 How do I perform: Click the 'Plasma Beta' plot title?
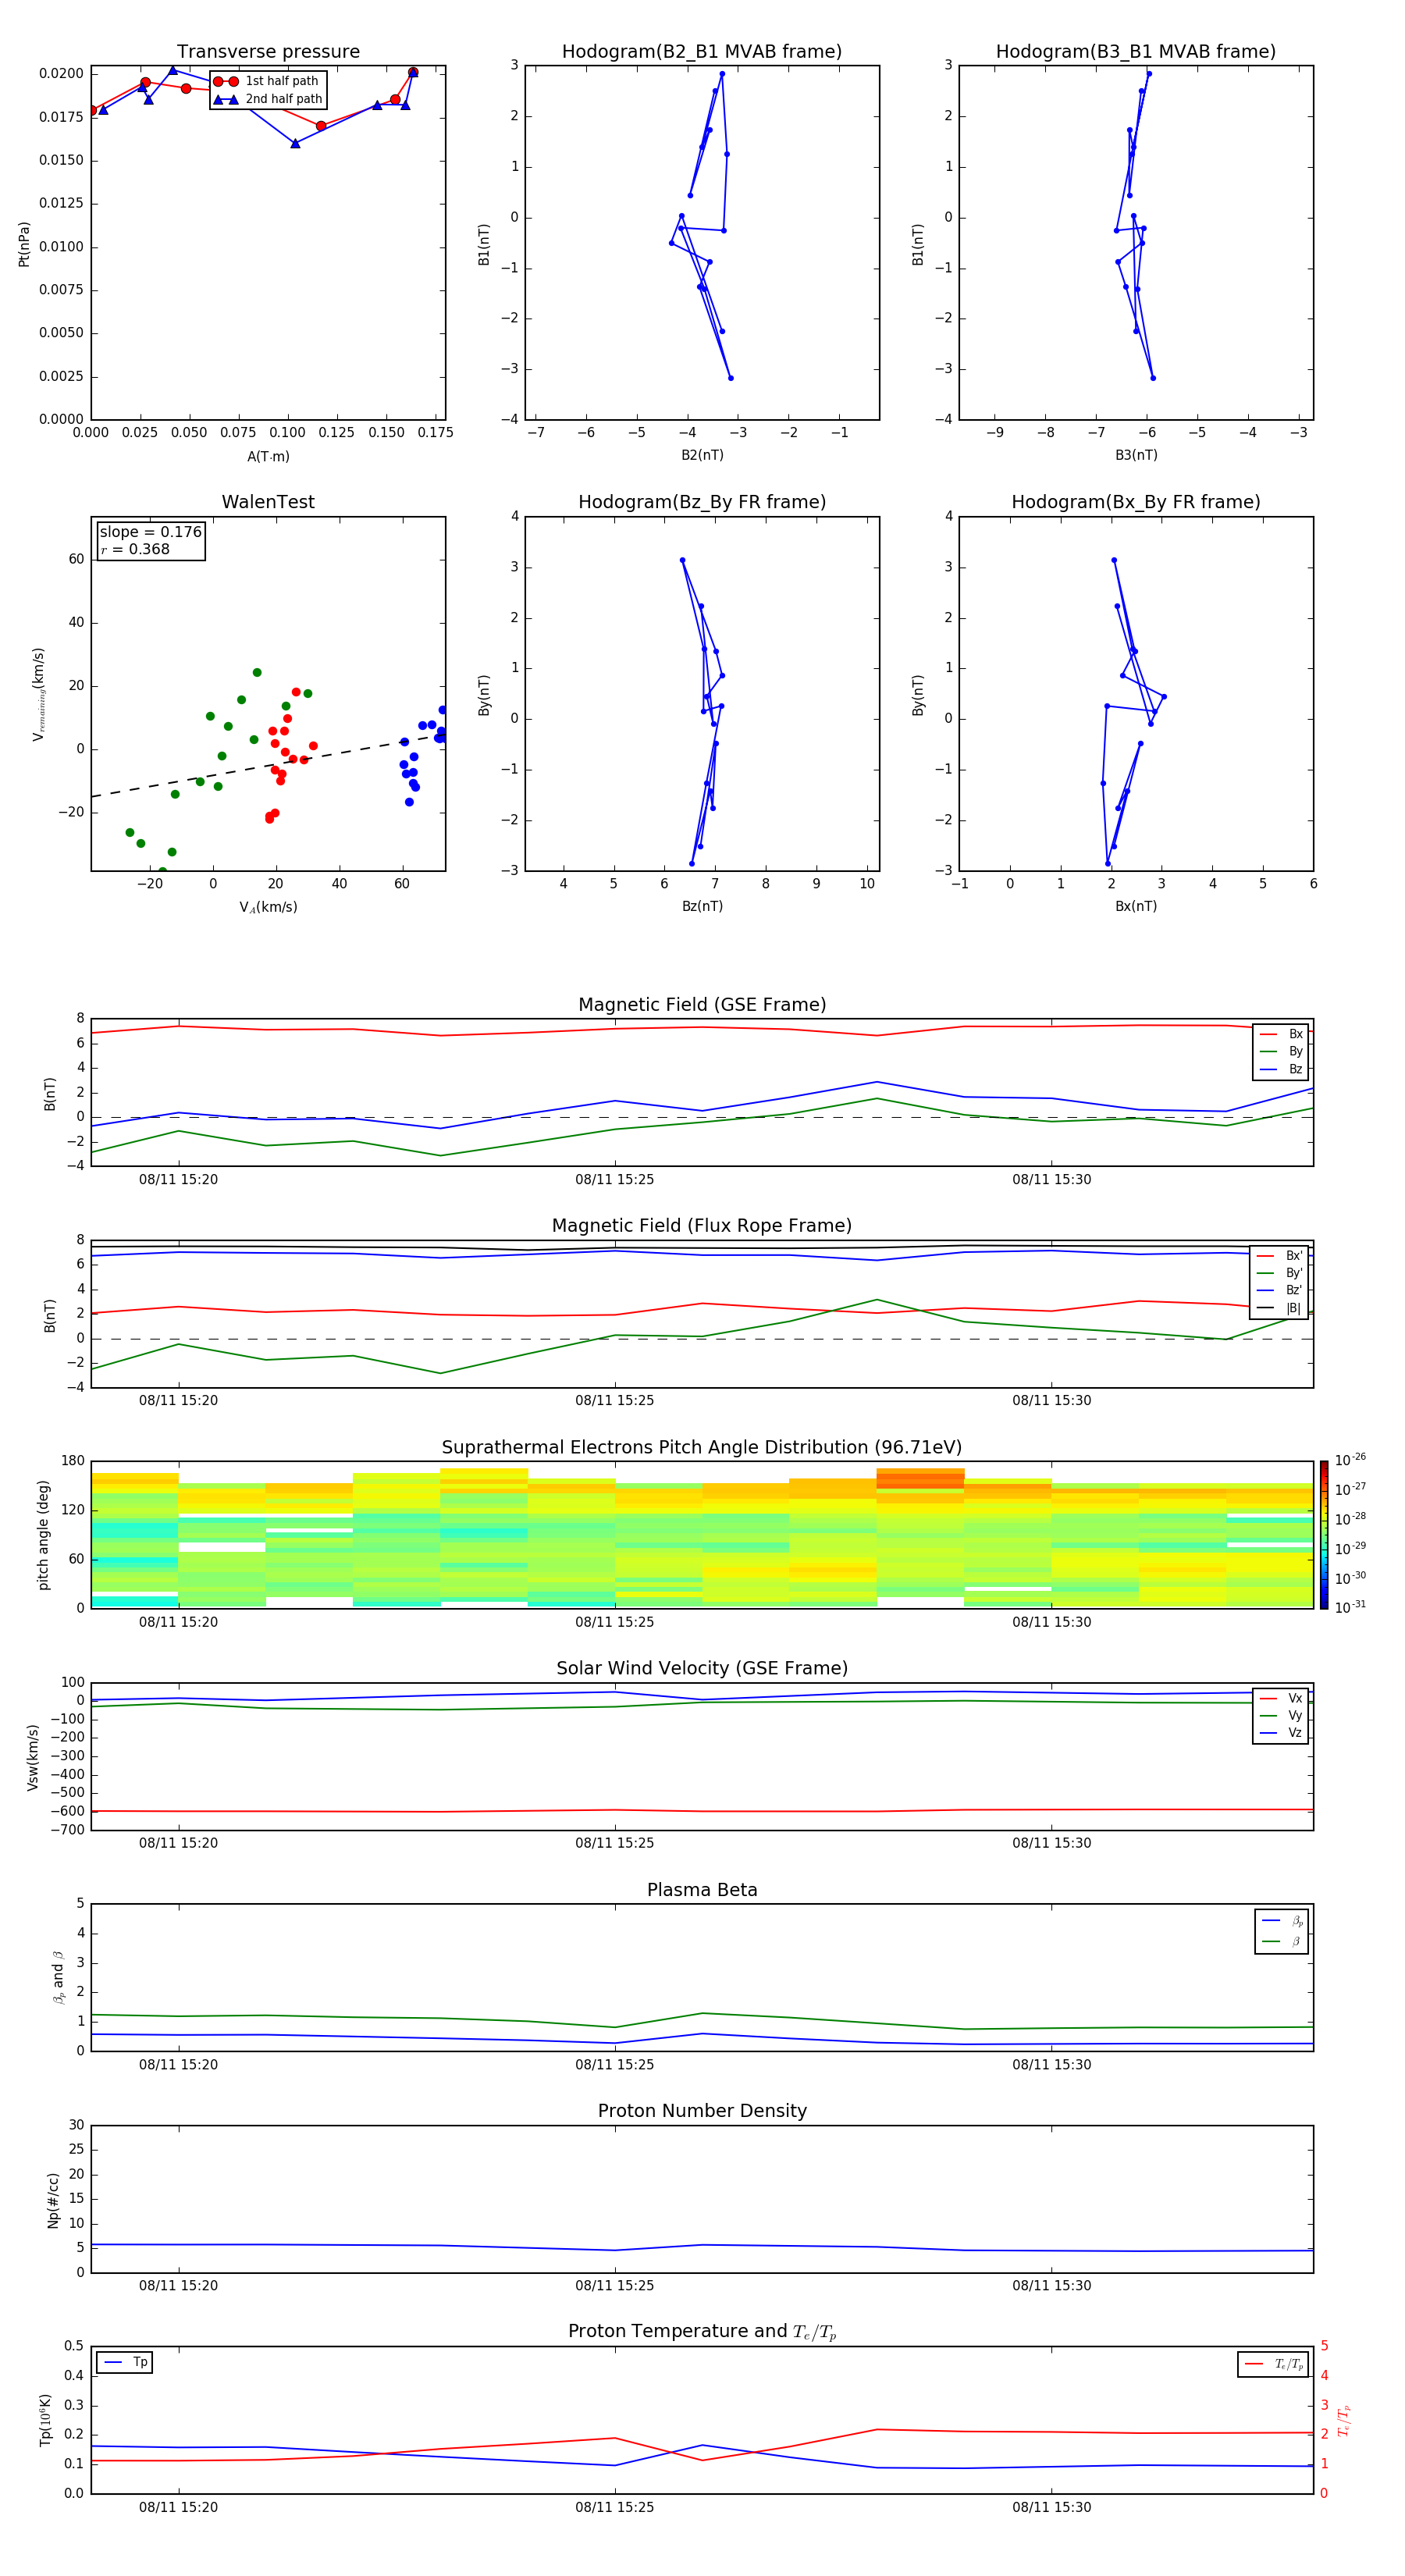[702, 1891]
